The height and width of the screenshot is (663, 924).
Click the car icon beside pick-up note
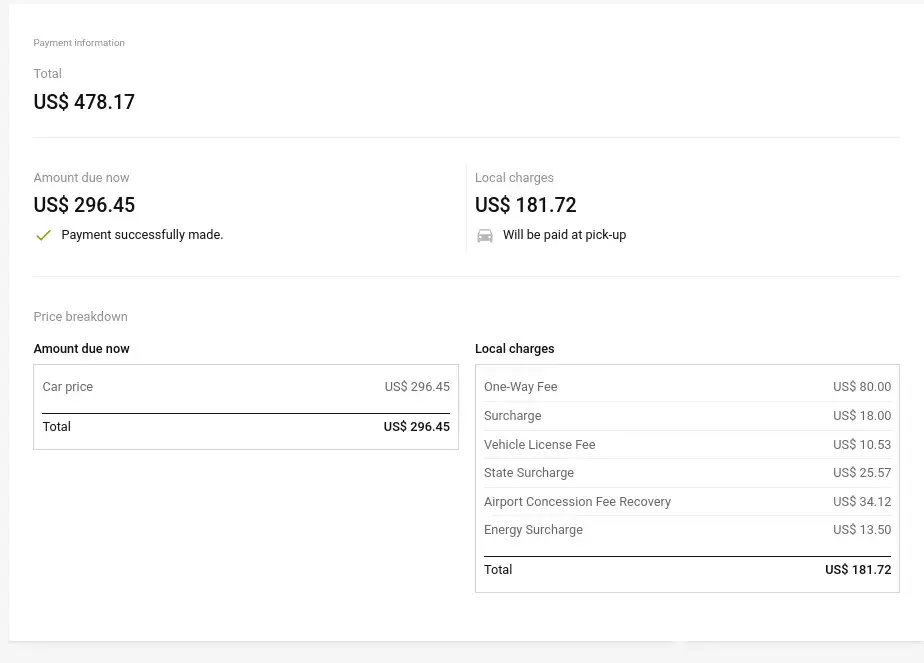[x=485, y=235]
